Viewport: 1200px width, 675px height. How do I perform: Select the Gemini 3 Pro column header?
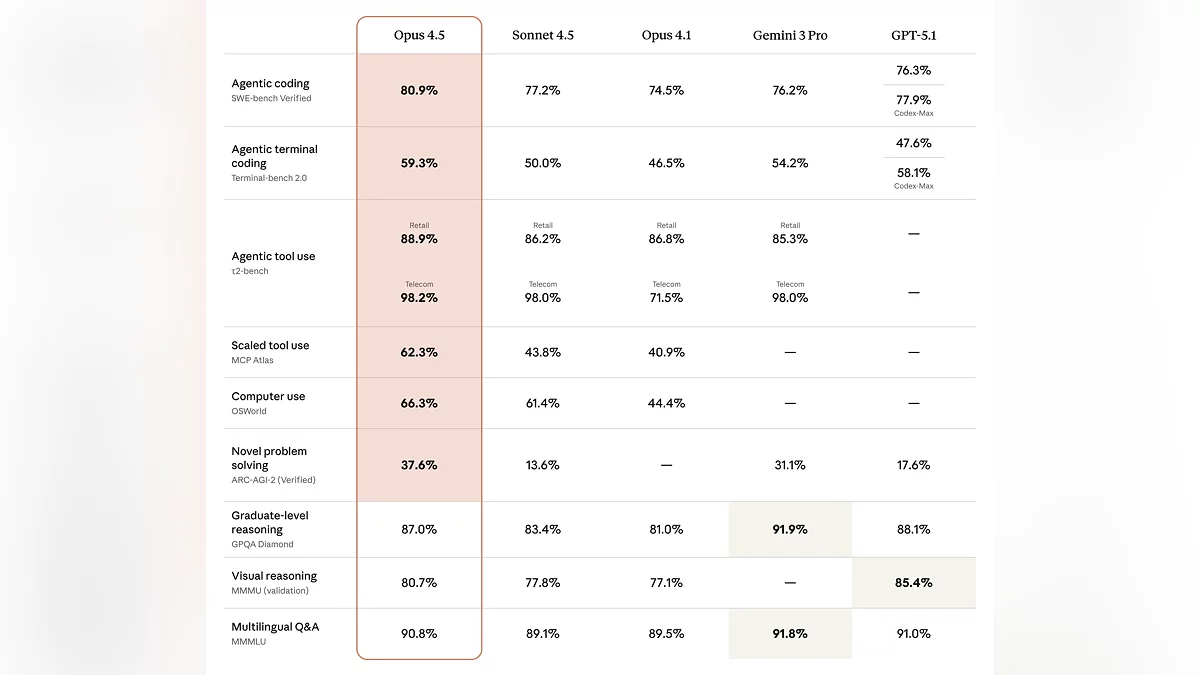tap(790, 35)
